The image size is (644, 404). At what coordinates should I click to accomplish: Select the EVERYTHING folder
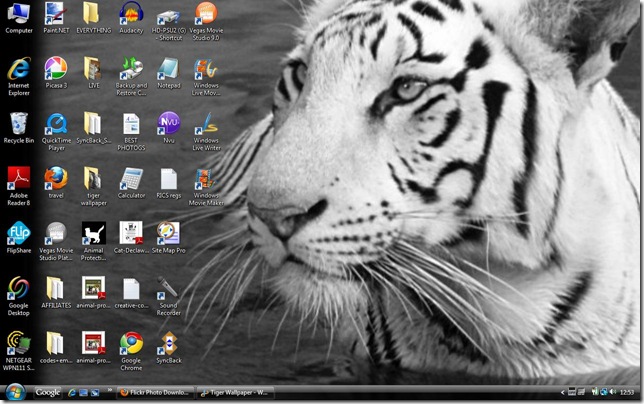click(x=94, y=18)
